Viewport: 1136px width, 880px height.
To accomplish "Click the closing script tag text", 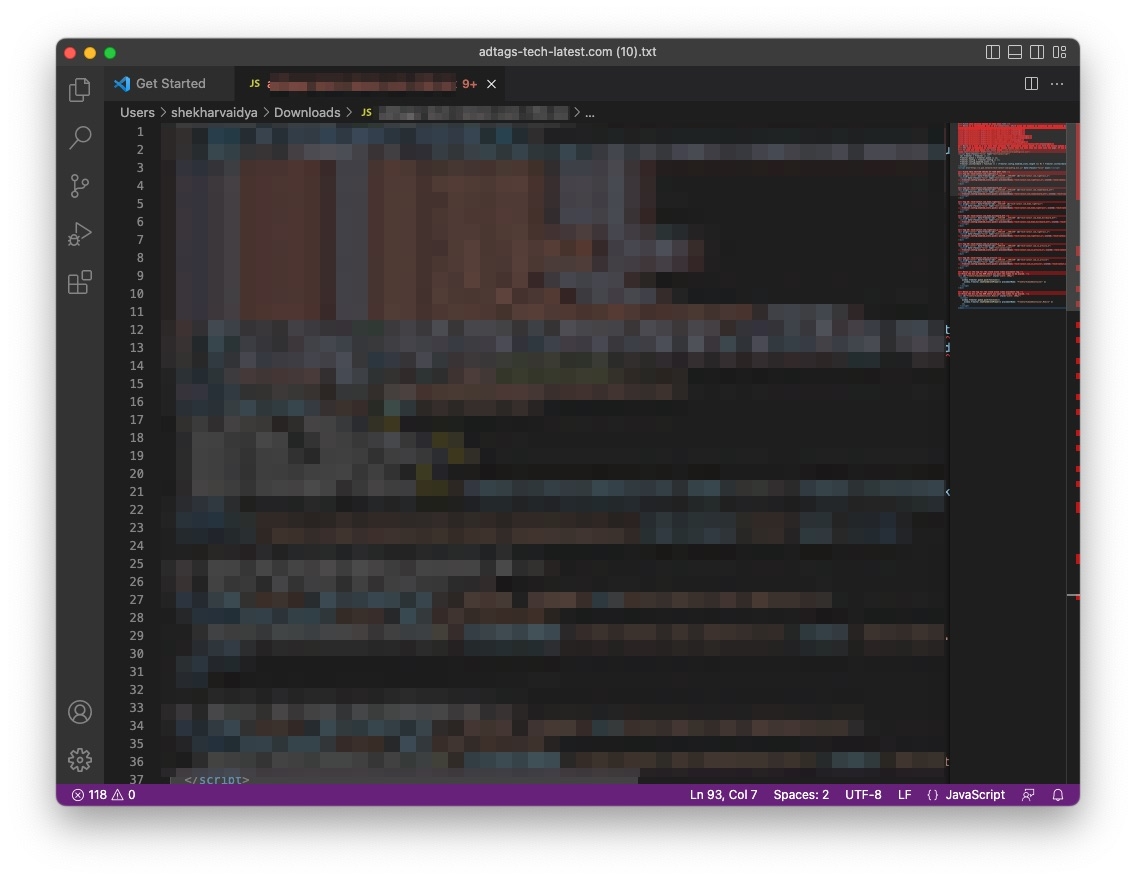I will (x=217, y=779).
